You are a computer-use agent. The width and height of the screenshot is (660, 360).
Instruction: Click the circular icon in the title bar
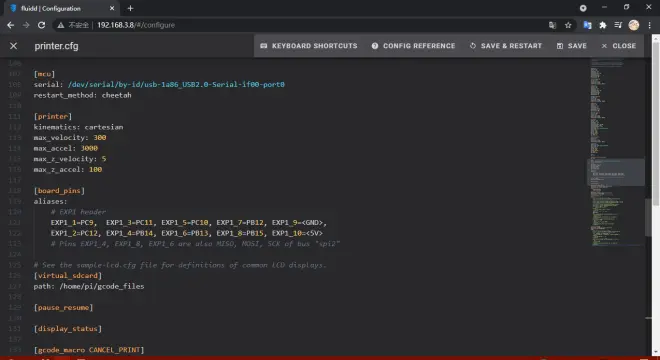[x=583, y=8]
